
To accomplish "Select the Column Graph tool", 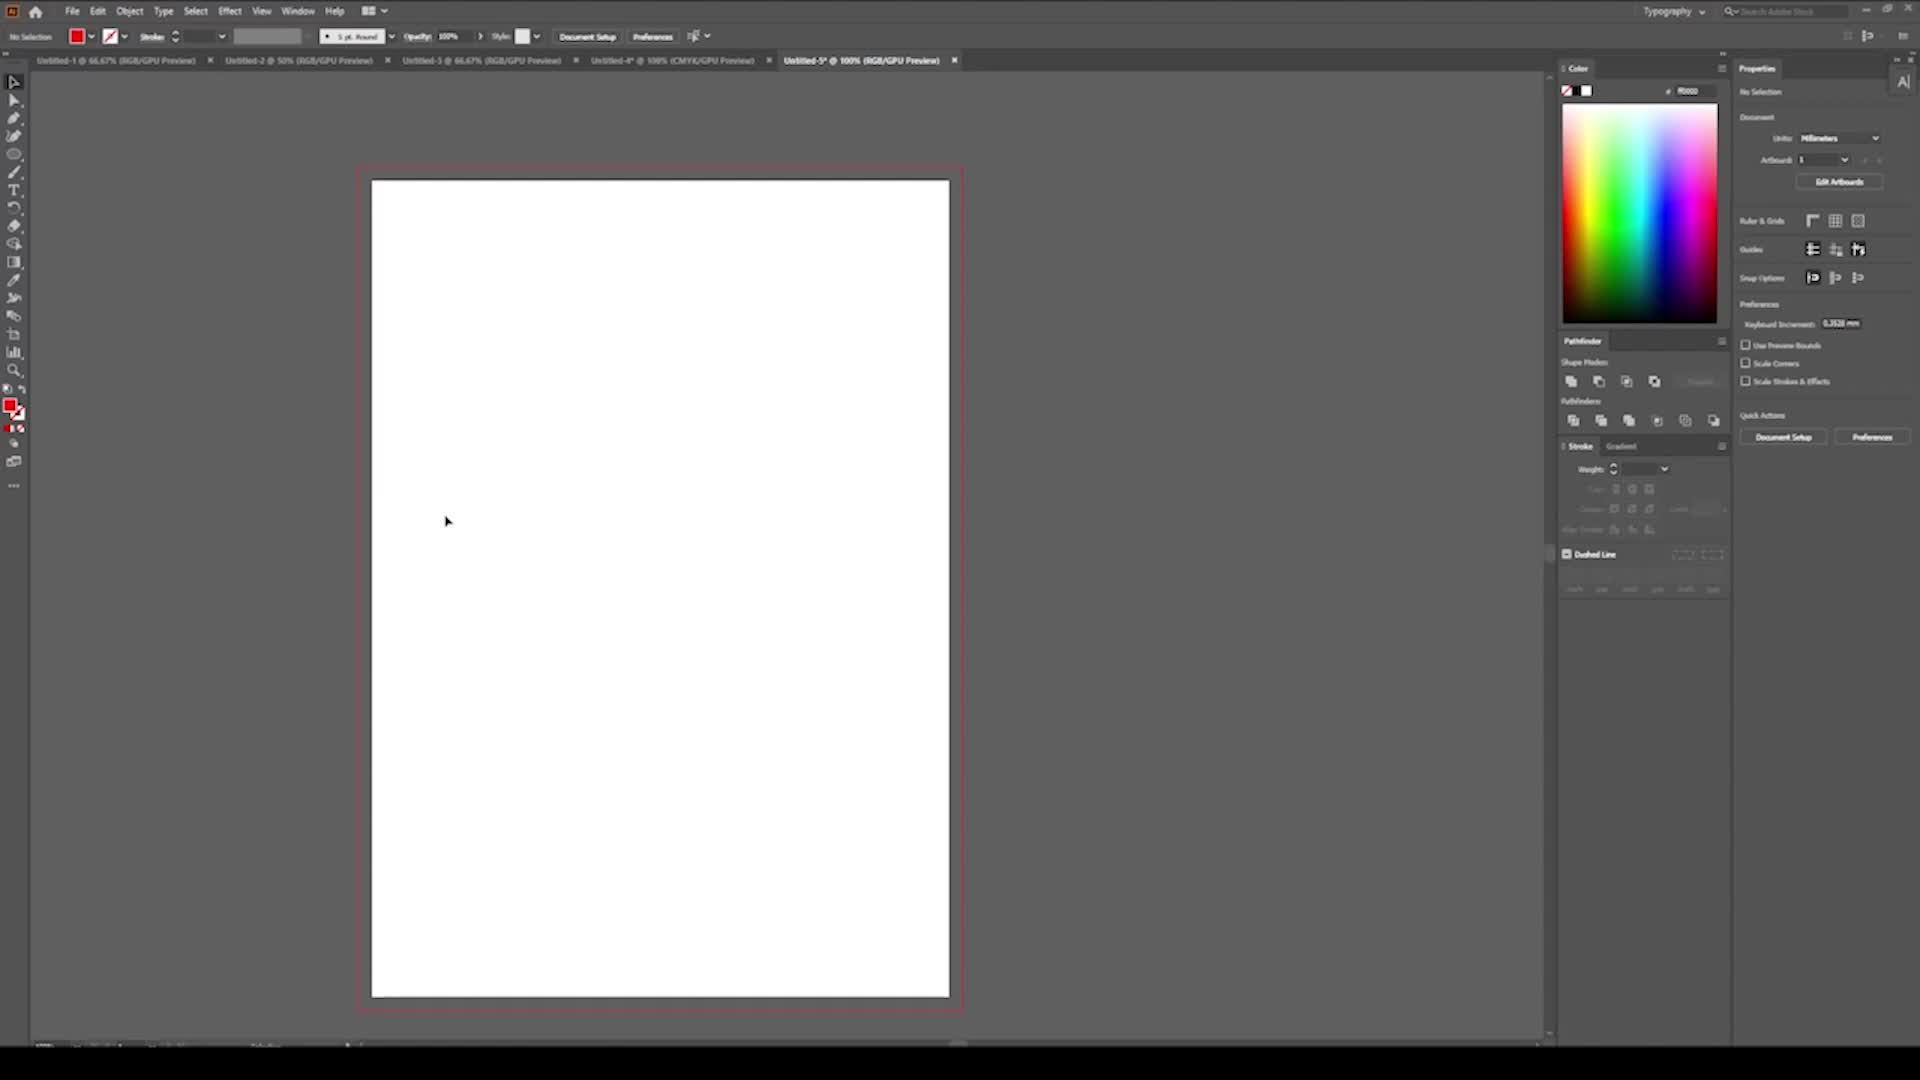I will point(14,352).
